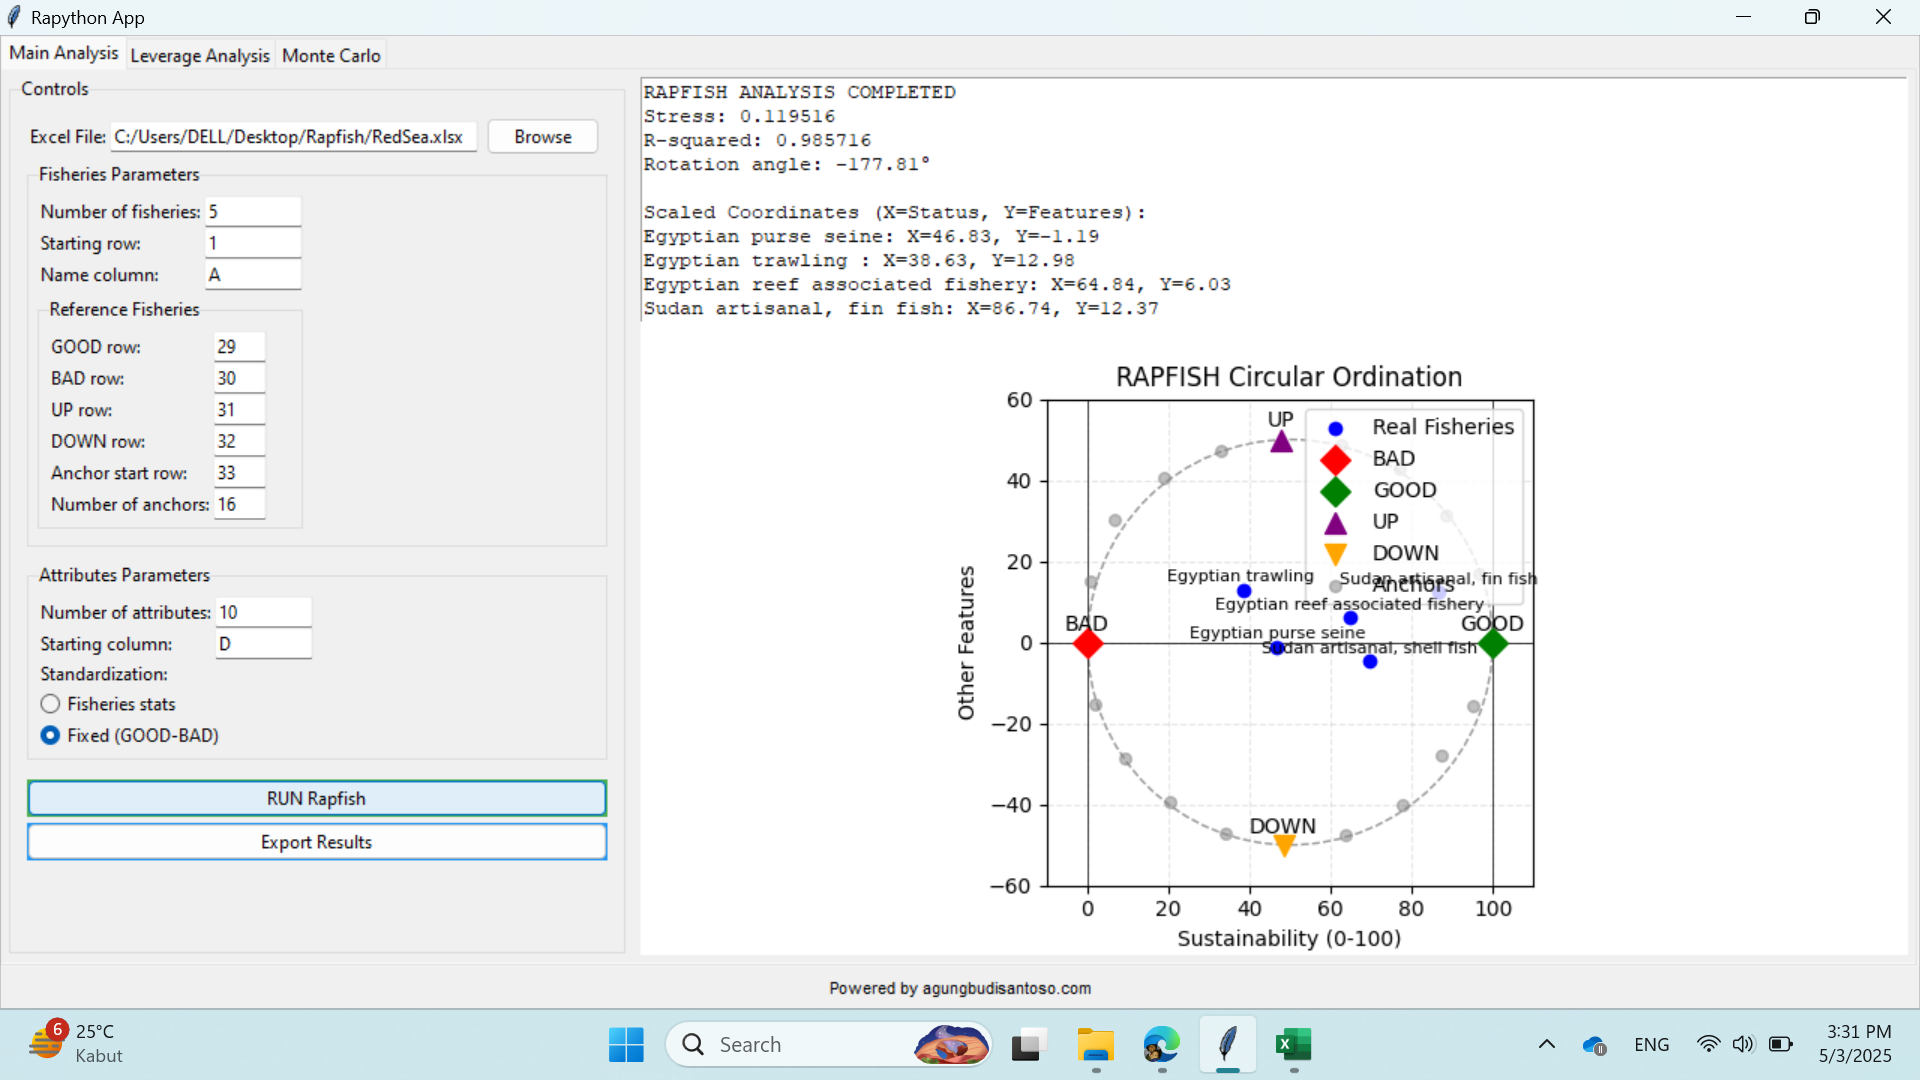Click the DOWN row field
The image size is (1920, 1080).
(x=240, y=441)
